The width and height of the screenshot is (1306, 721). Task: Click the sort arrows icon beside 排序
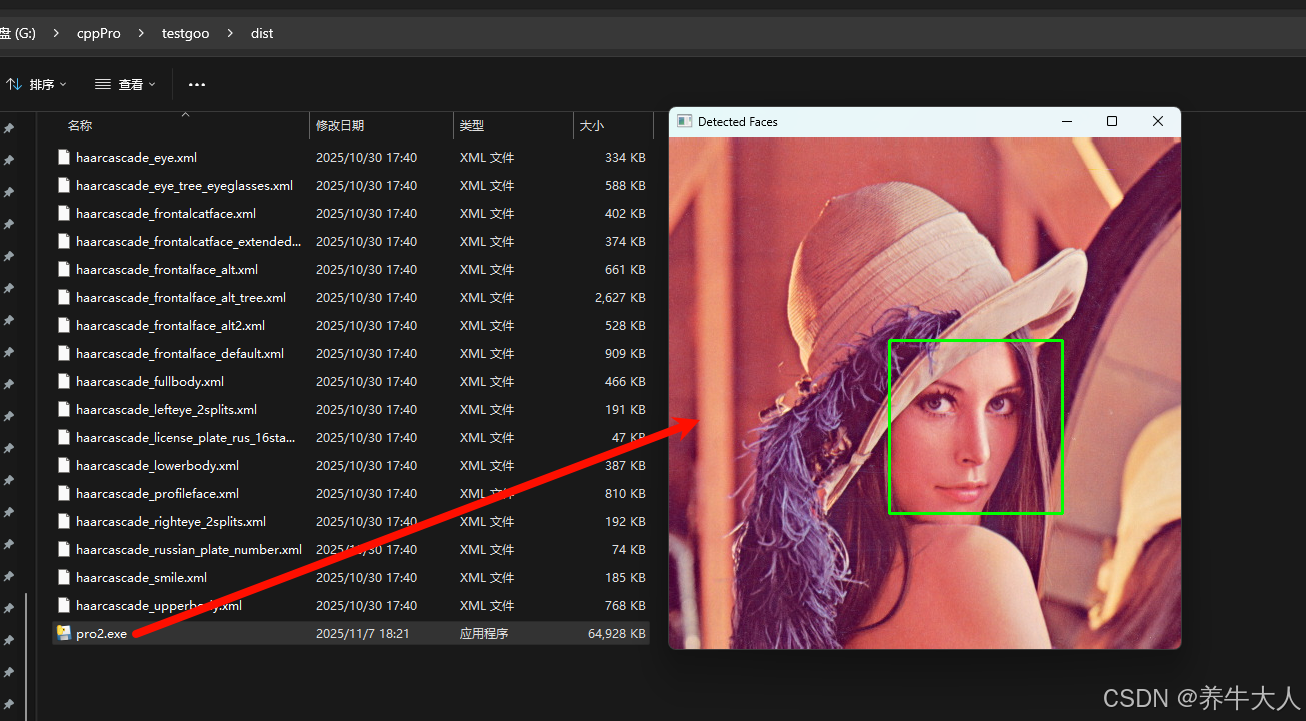tap(14, 85)
